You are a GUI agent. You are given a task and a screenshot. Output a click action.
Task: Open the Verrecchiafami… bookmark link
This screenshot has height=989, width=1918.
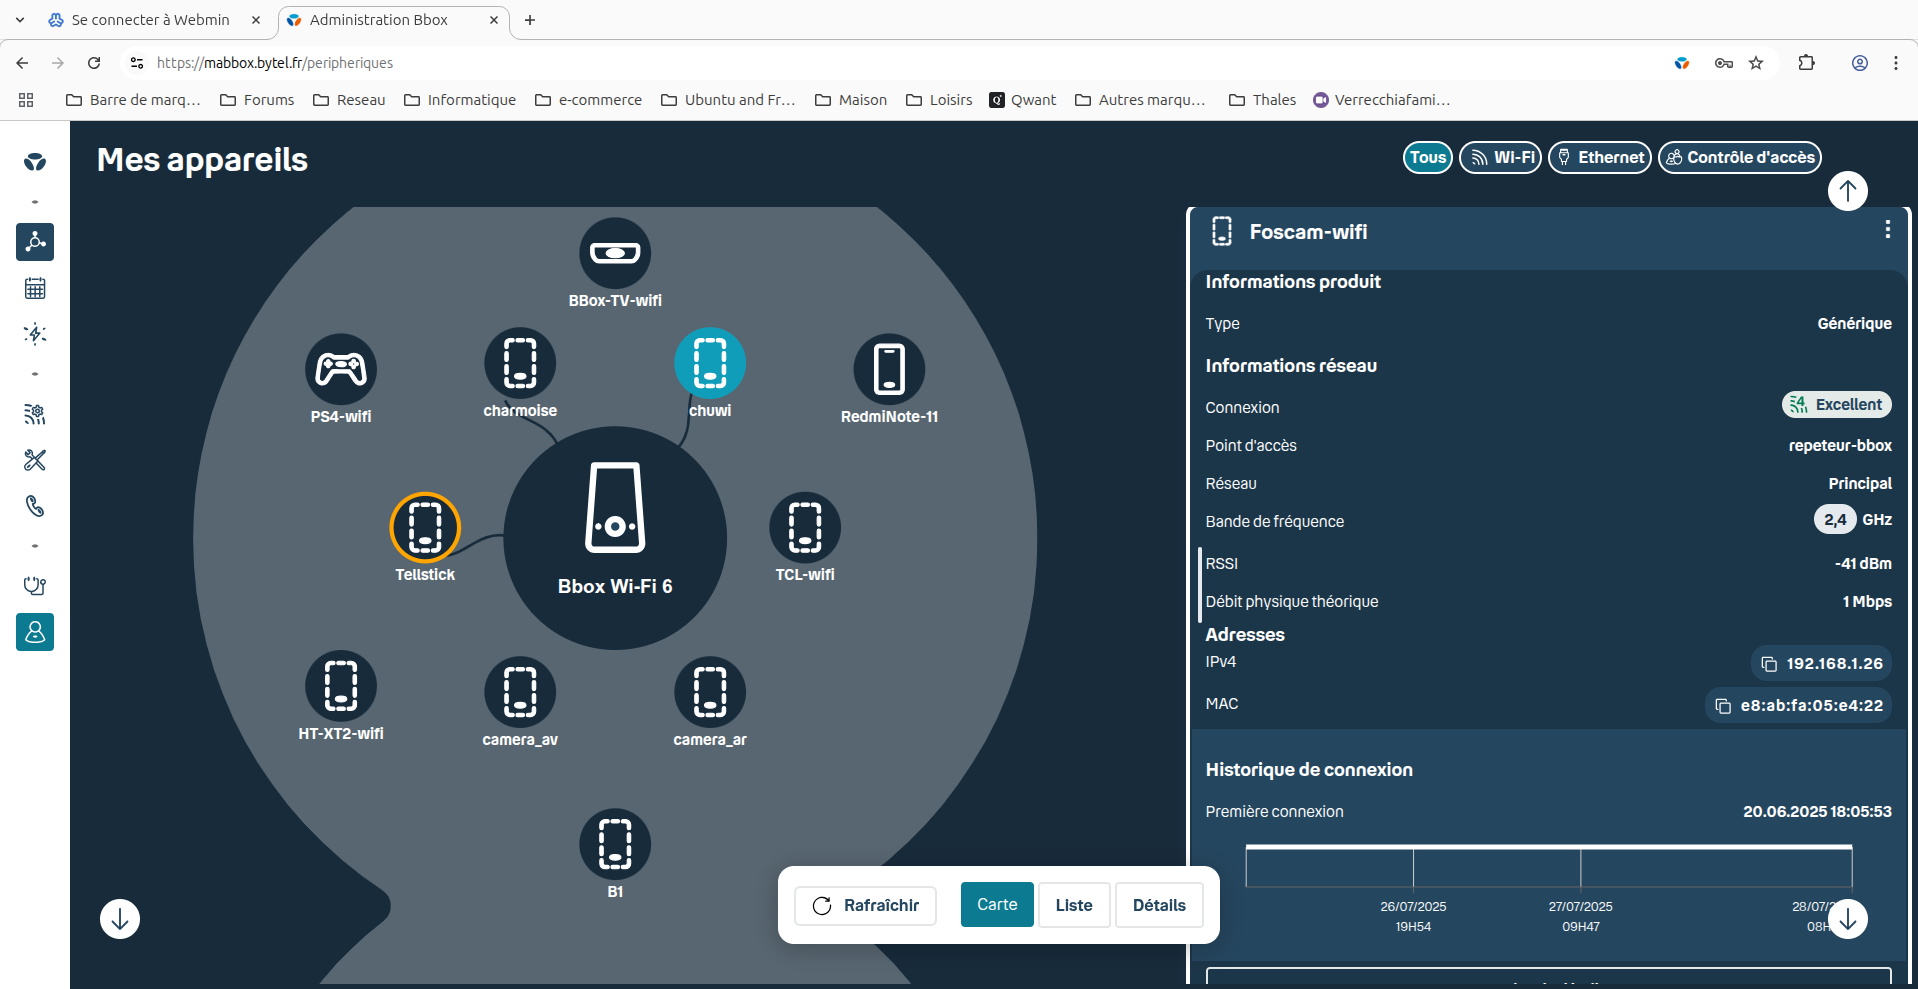click(x=1381, y=100)
